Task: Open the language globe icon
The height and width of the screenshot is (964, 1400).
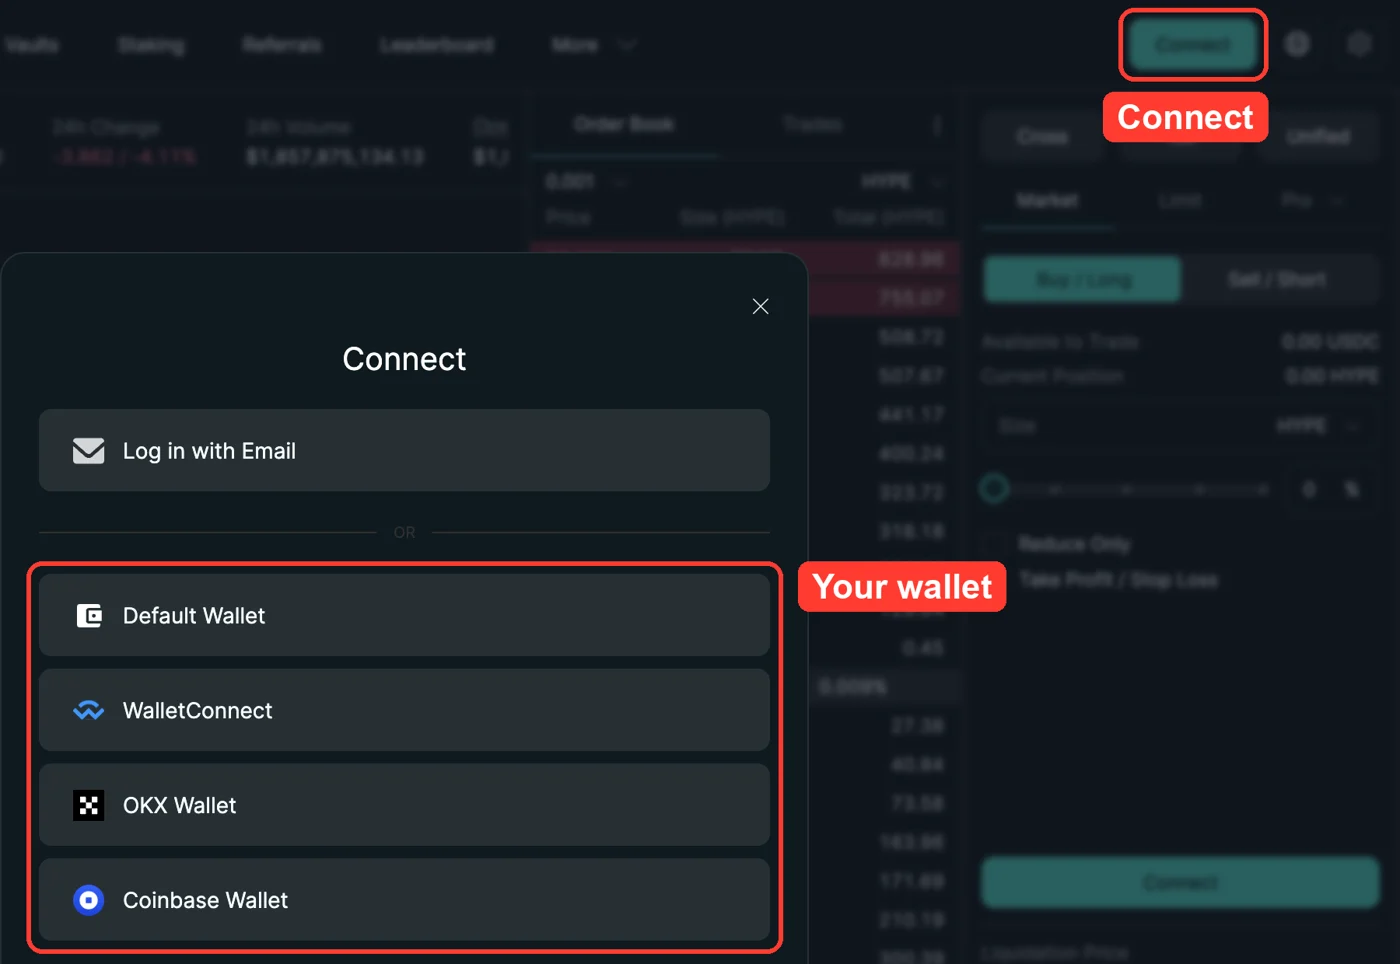Action: [1297, 44]
